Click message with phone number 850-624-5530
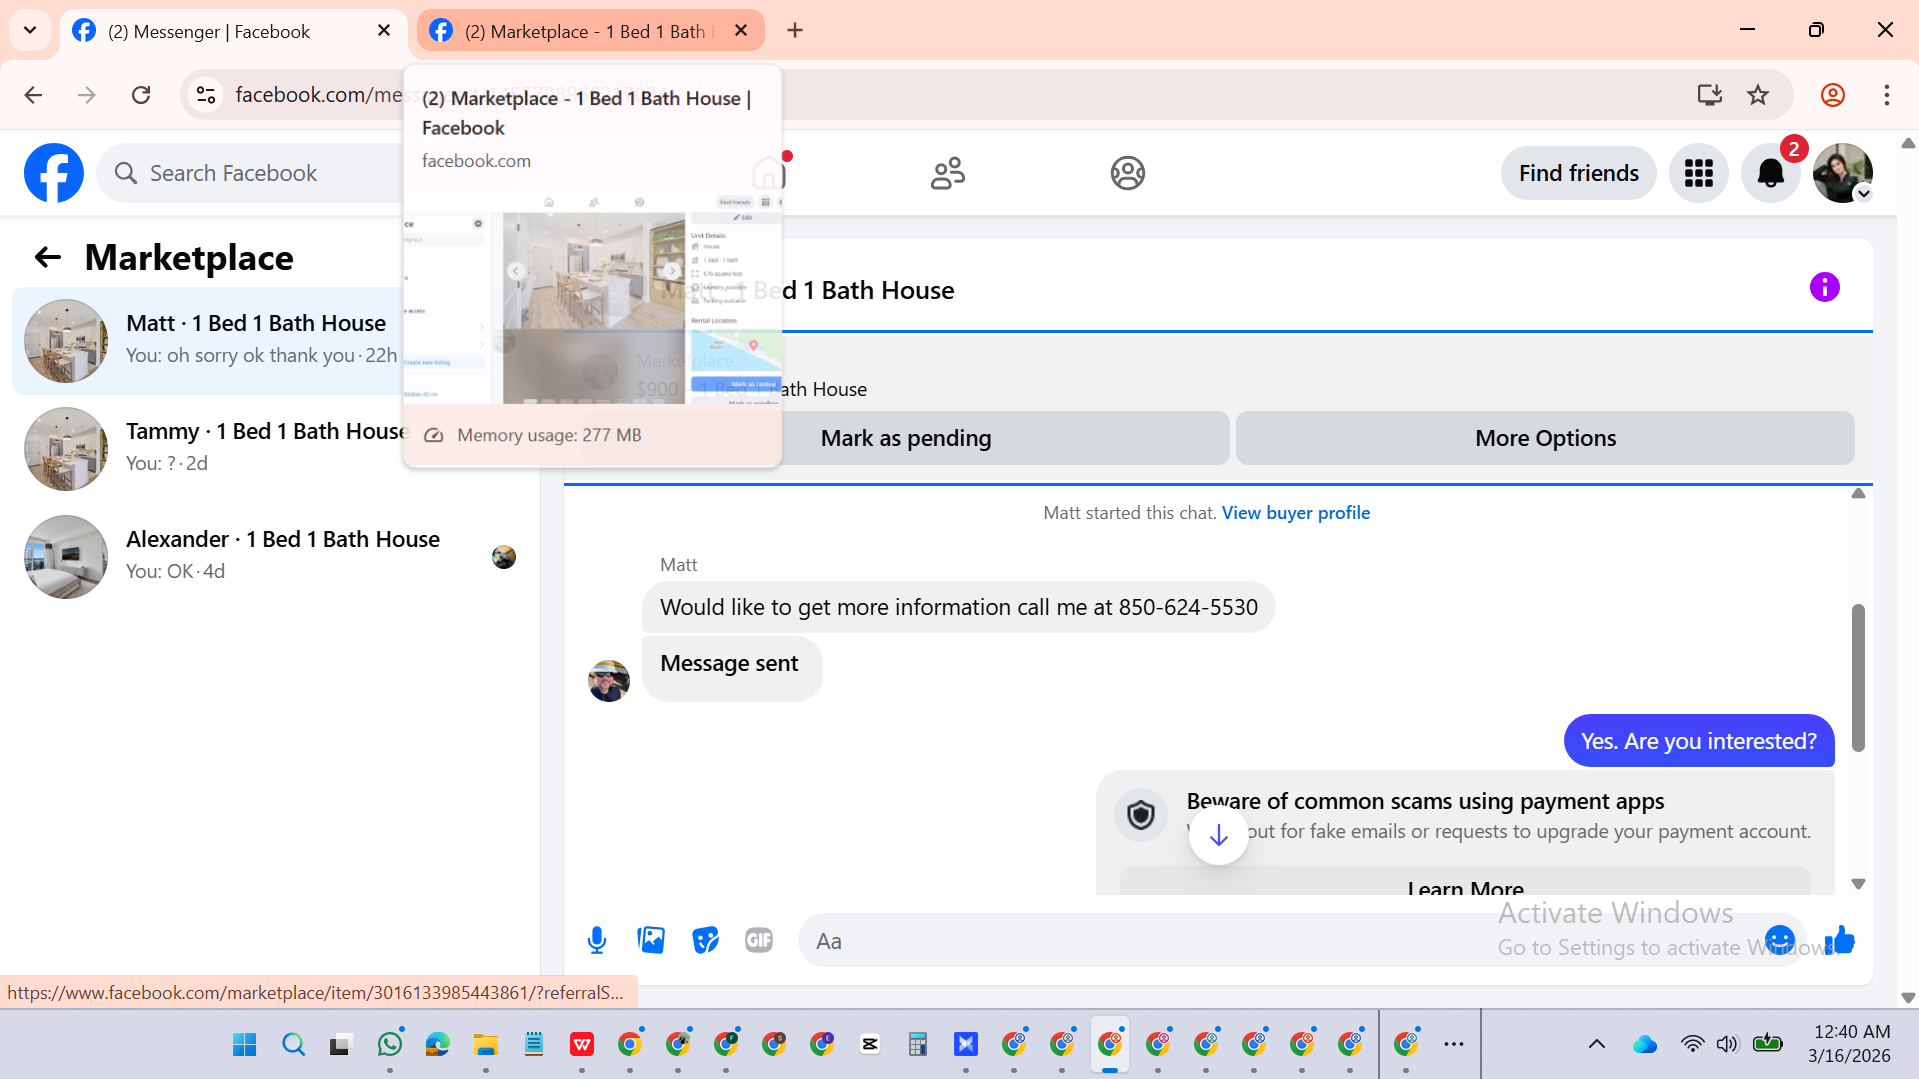Viewport: 1919px width, 1079px height. 958,607
